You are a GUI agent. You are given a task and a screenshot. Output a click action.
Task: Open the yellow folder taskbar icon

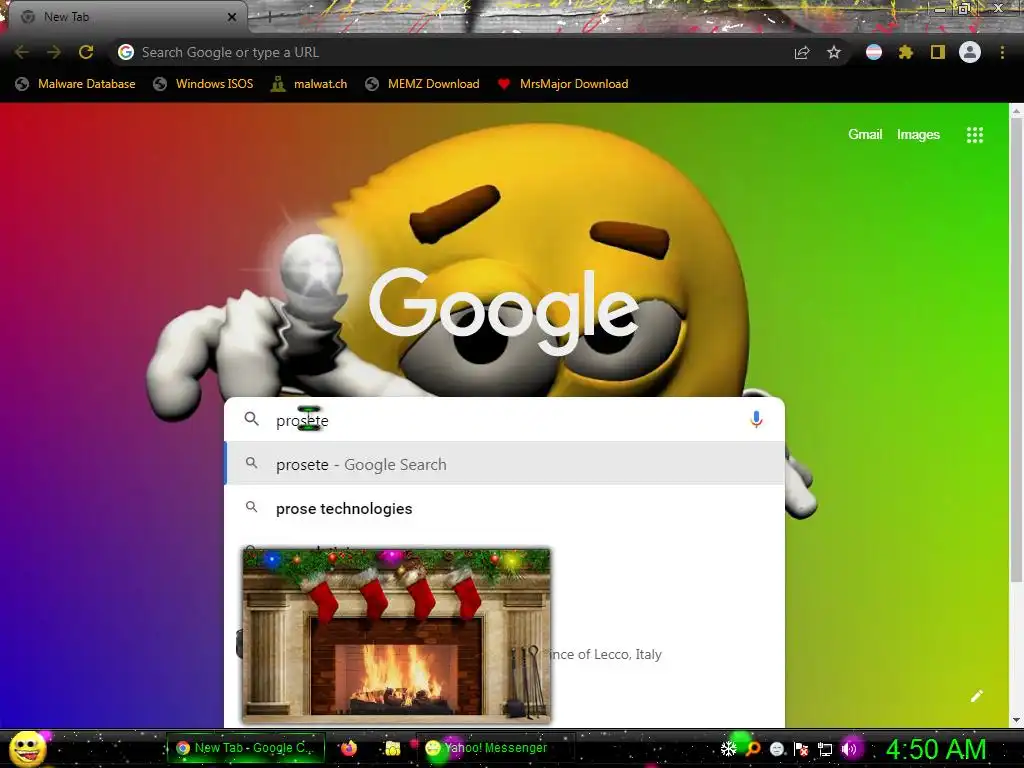tap(392, 748)
